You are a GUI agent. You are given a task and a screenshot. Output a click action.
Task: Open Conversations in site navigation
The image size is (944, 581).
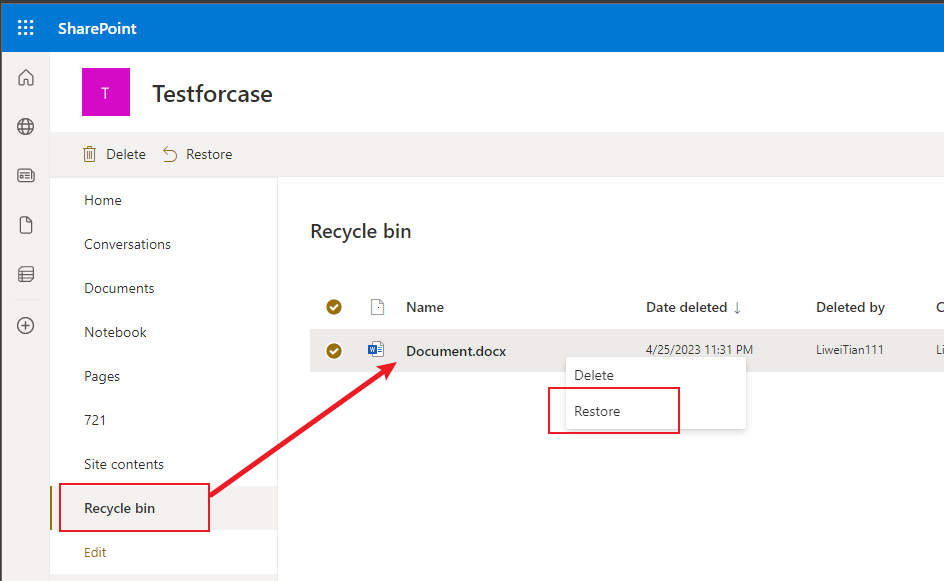coord(128,244)
